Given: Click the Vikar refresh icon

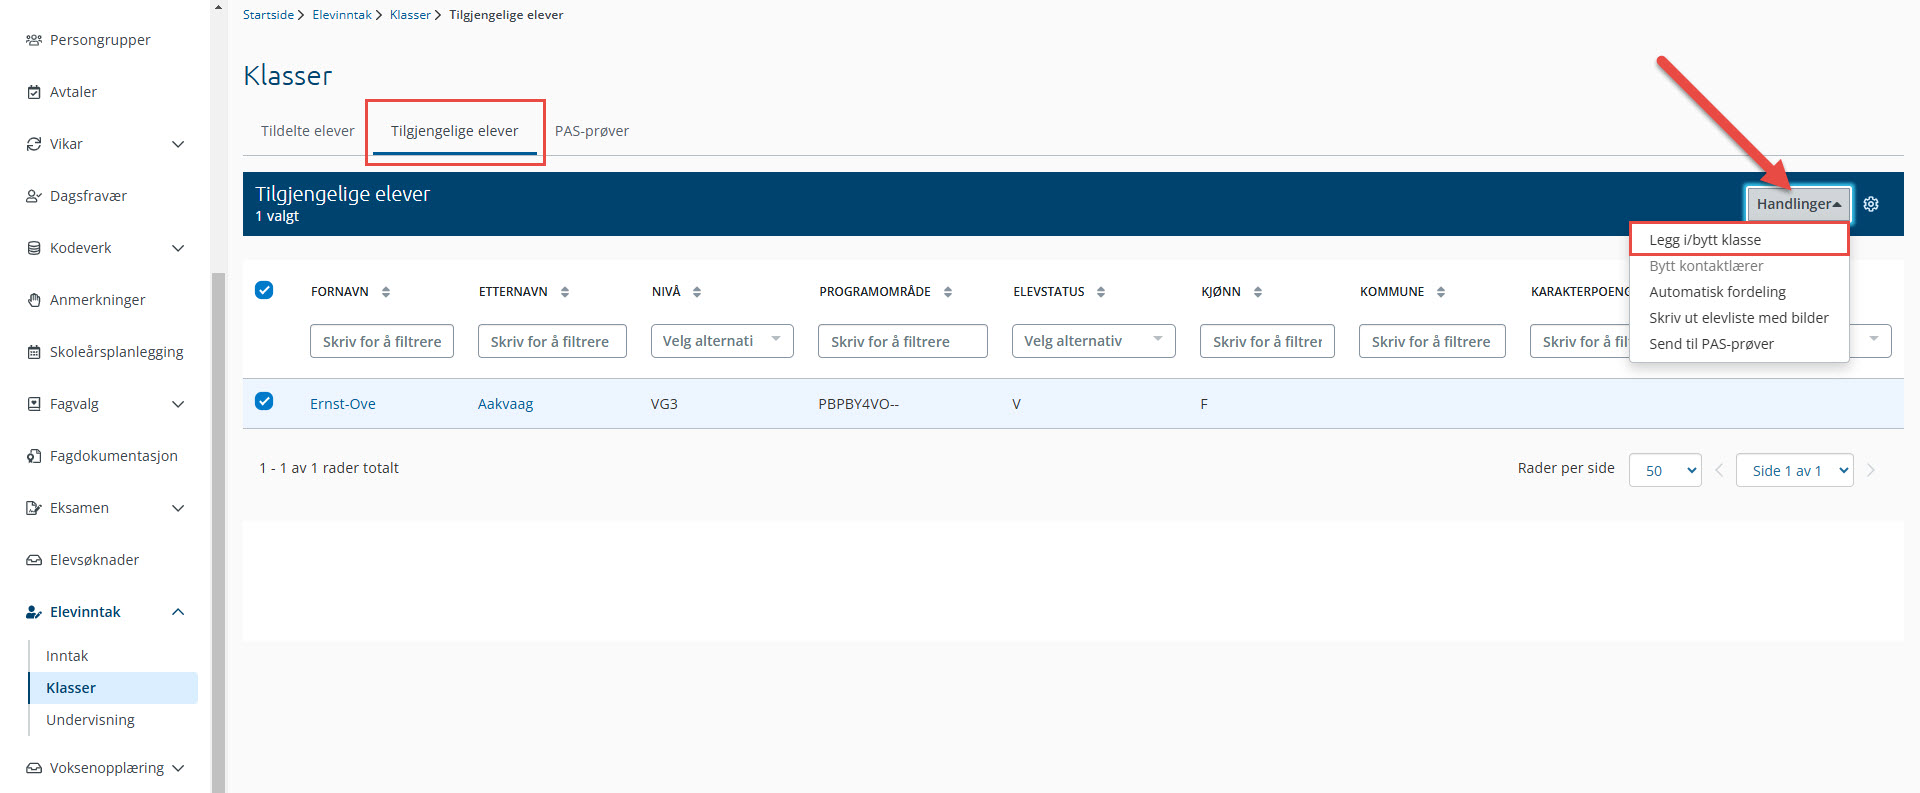Looking at the screenshot, I should [34, 144].
